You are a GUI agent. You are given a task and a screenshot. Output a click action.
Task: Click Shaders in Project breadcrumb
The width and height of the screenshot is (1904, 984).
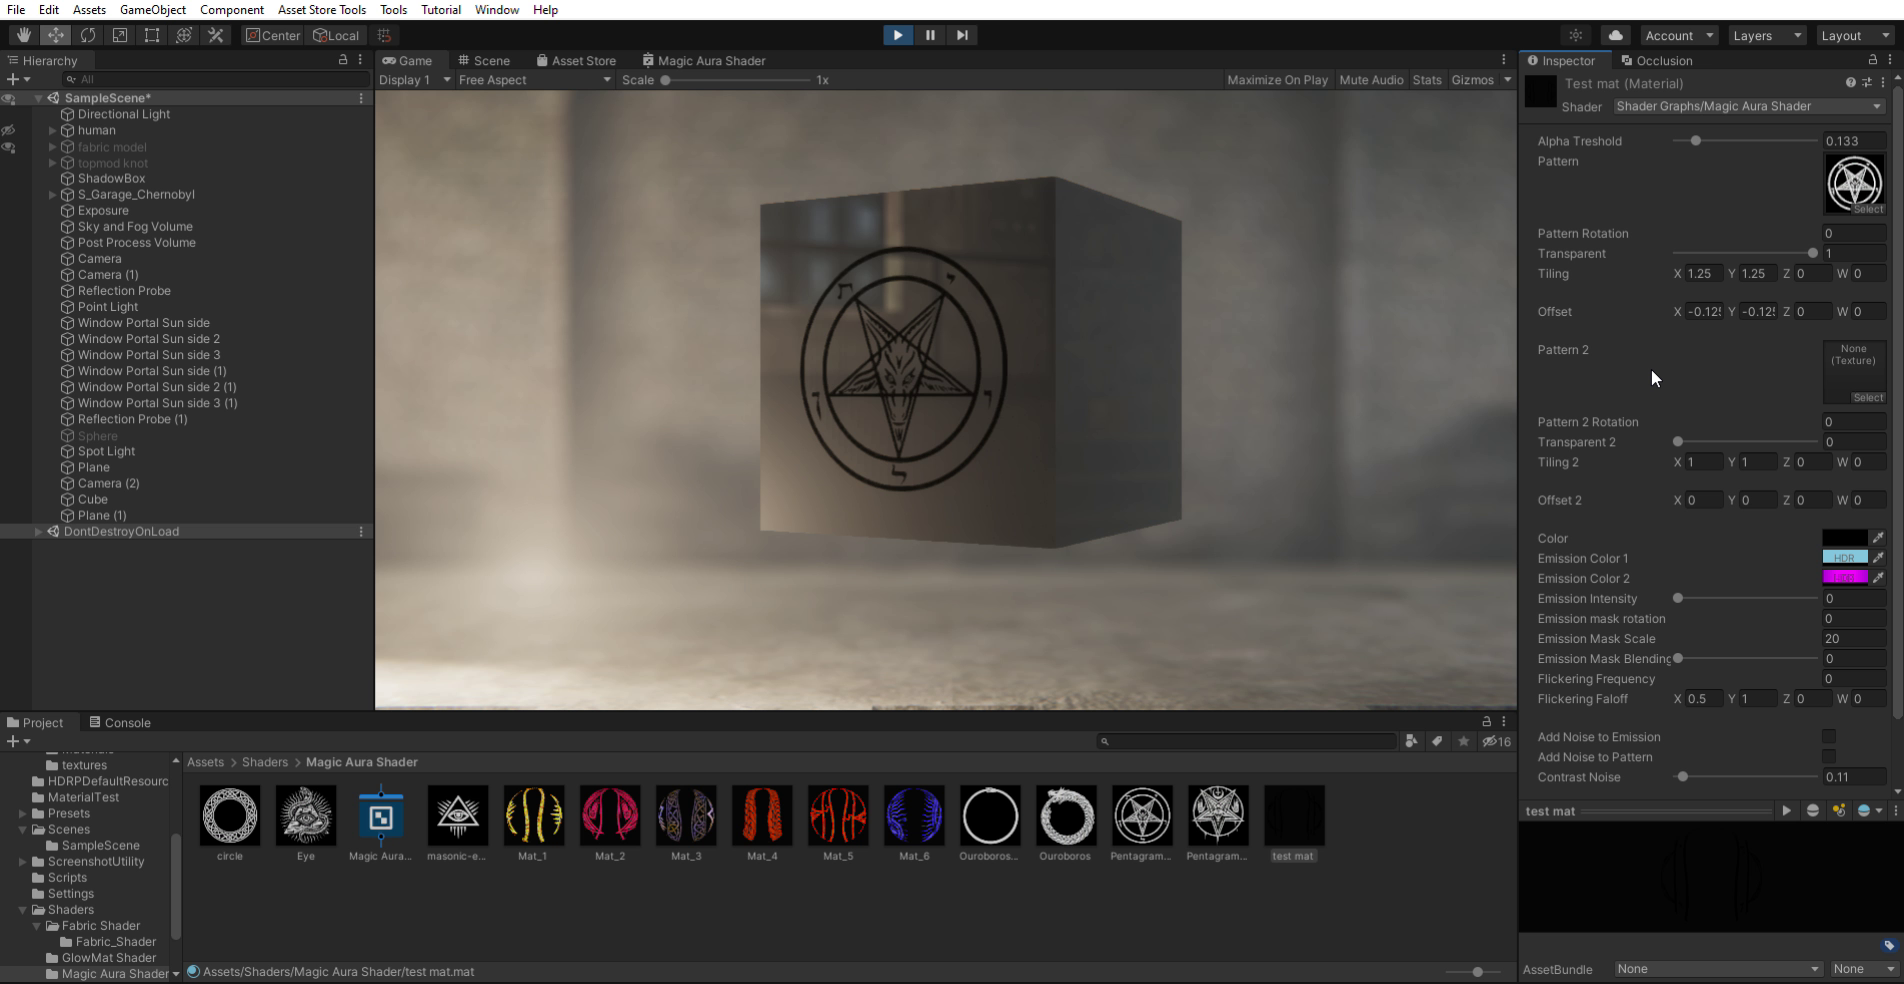coord(265,762)
